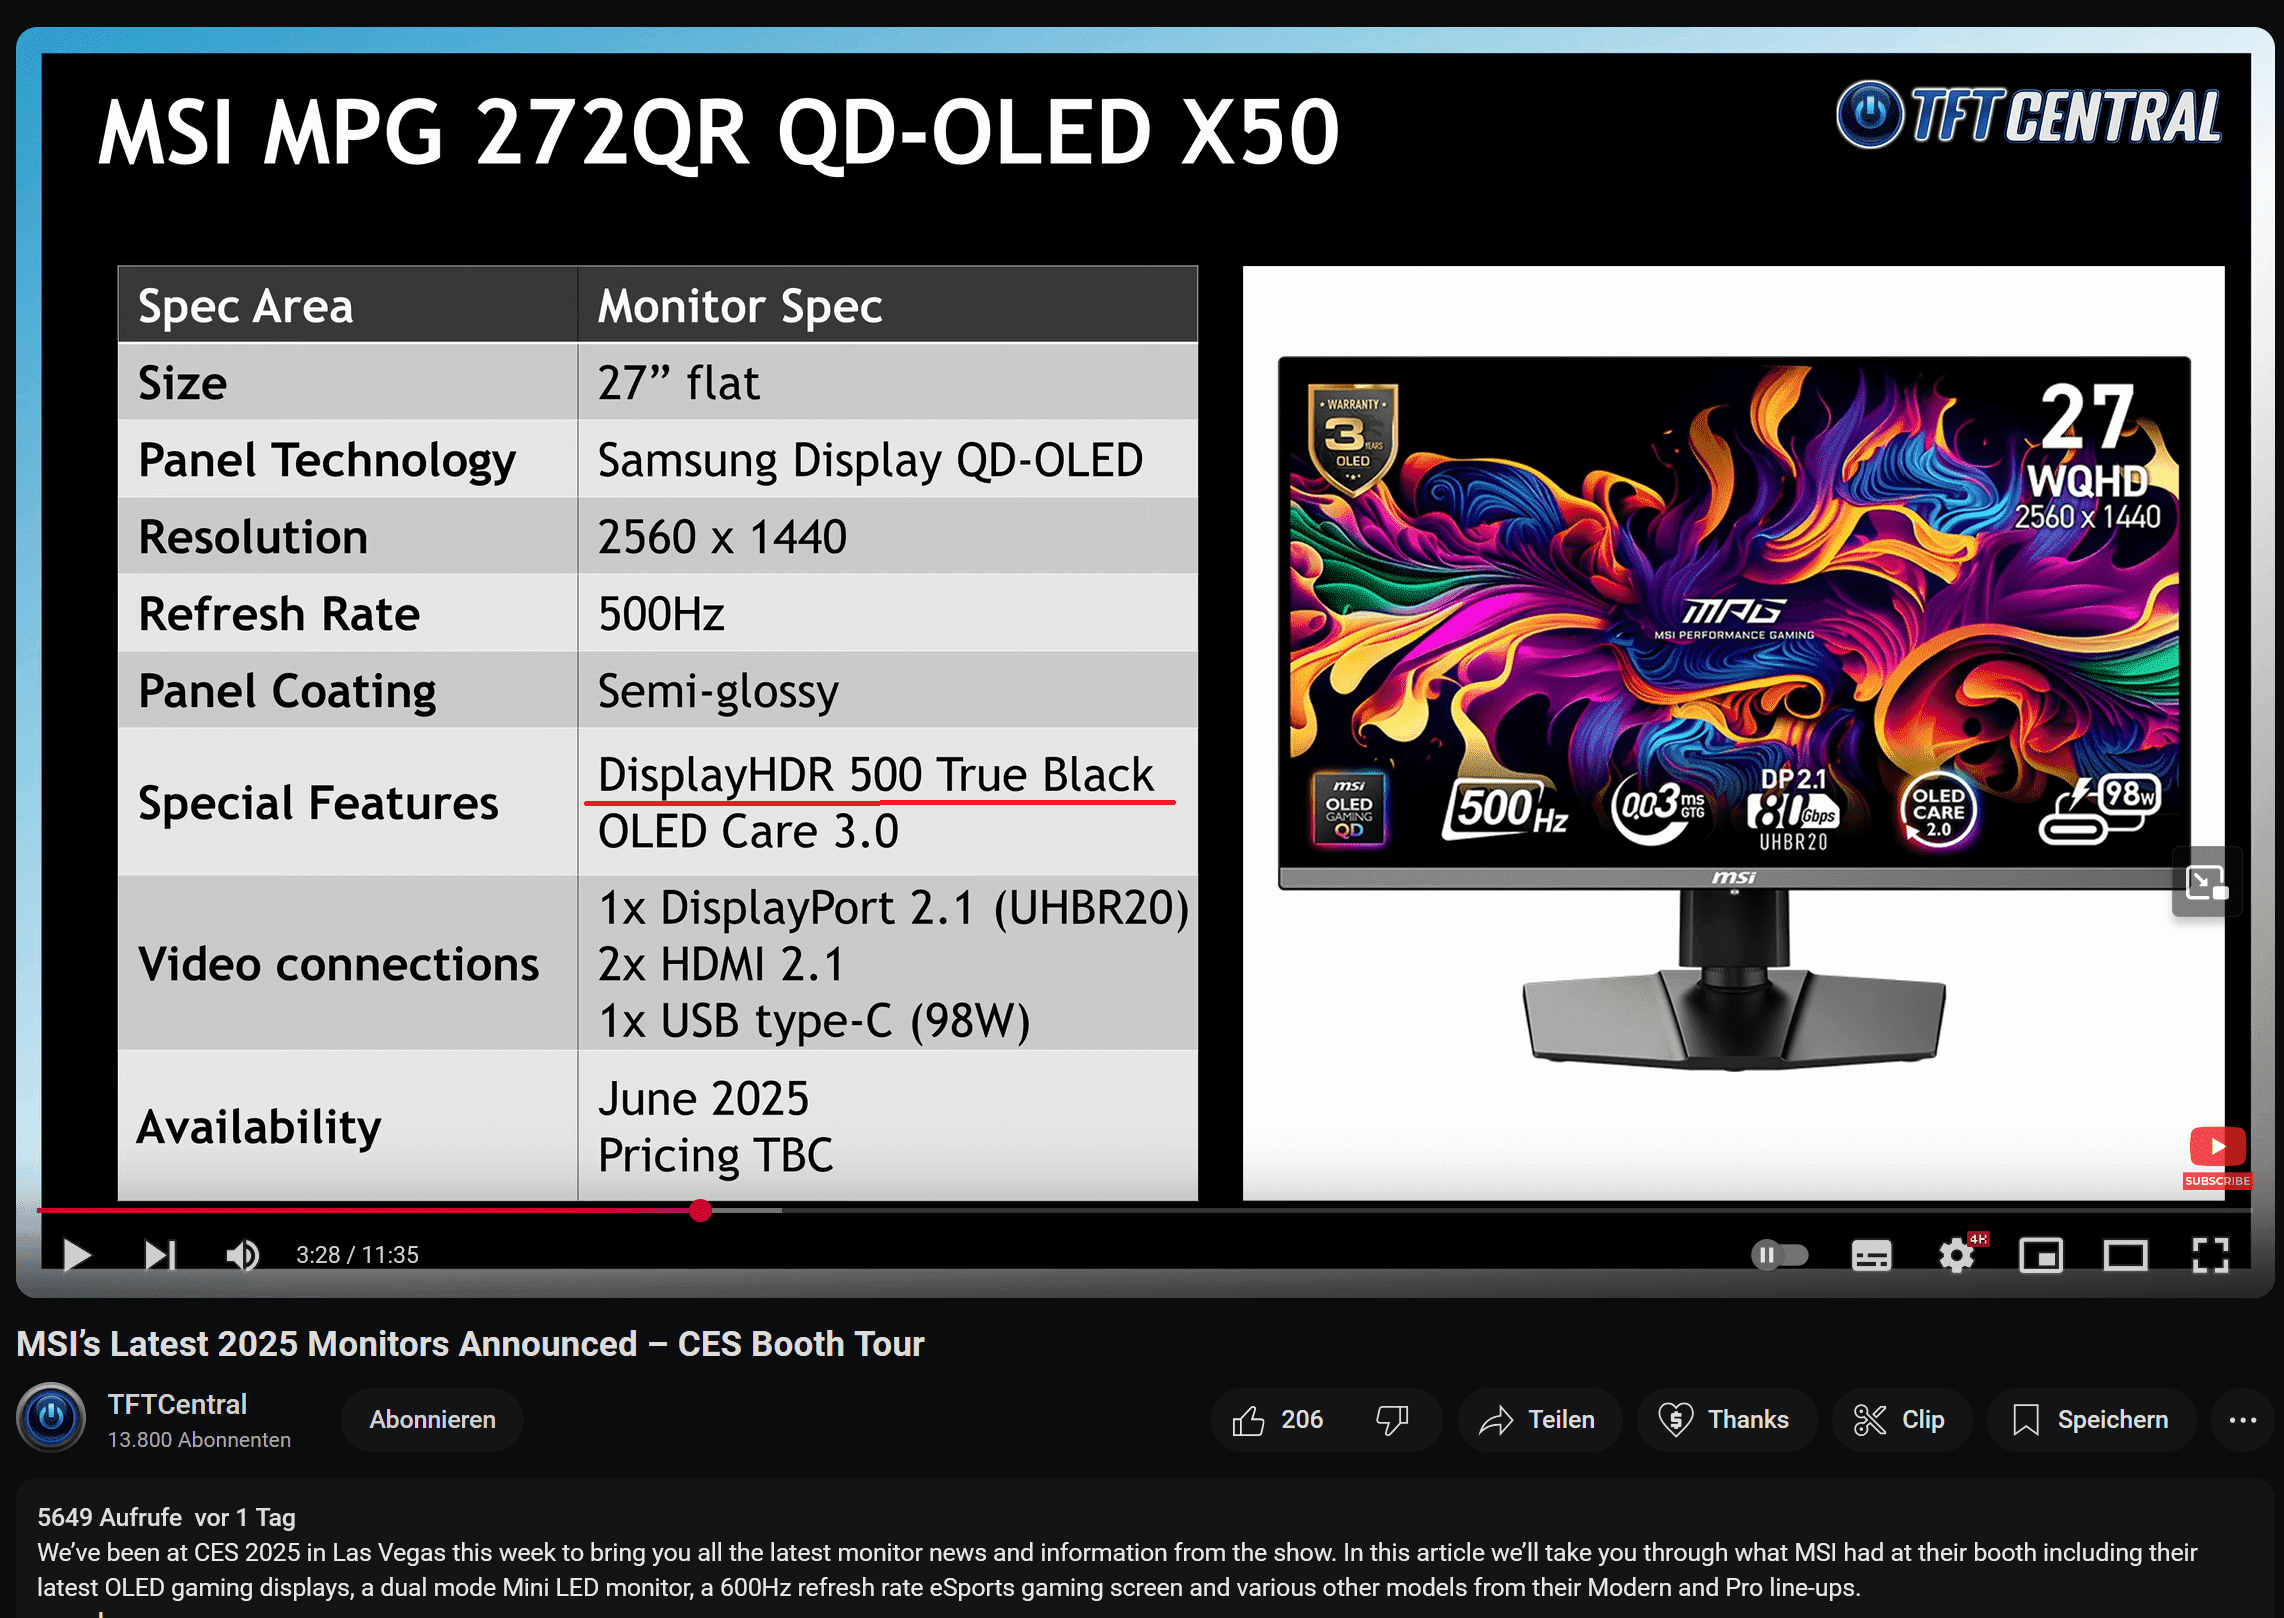Dislike the video

[x=1392, y=1420]
